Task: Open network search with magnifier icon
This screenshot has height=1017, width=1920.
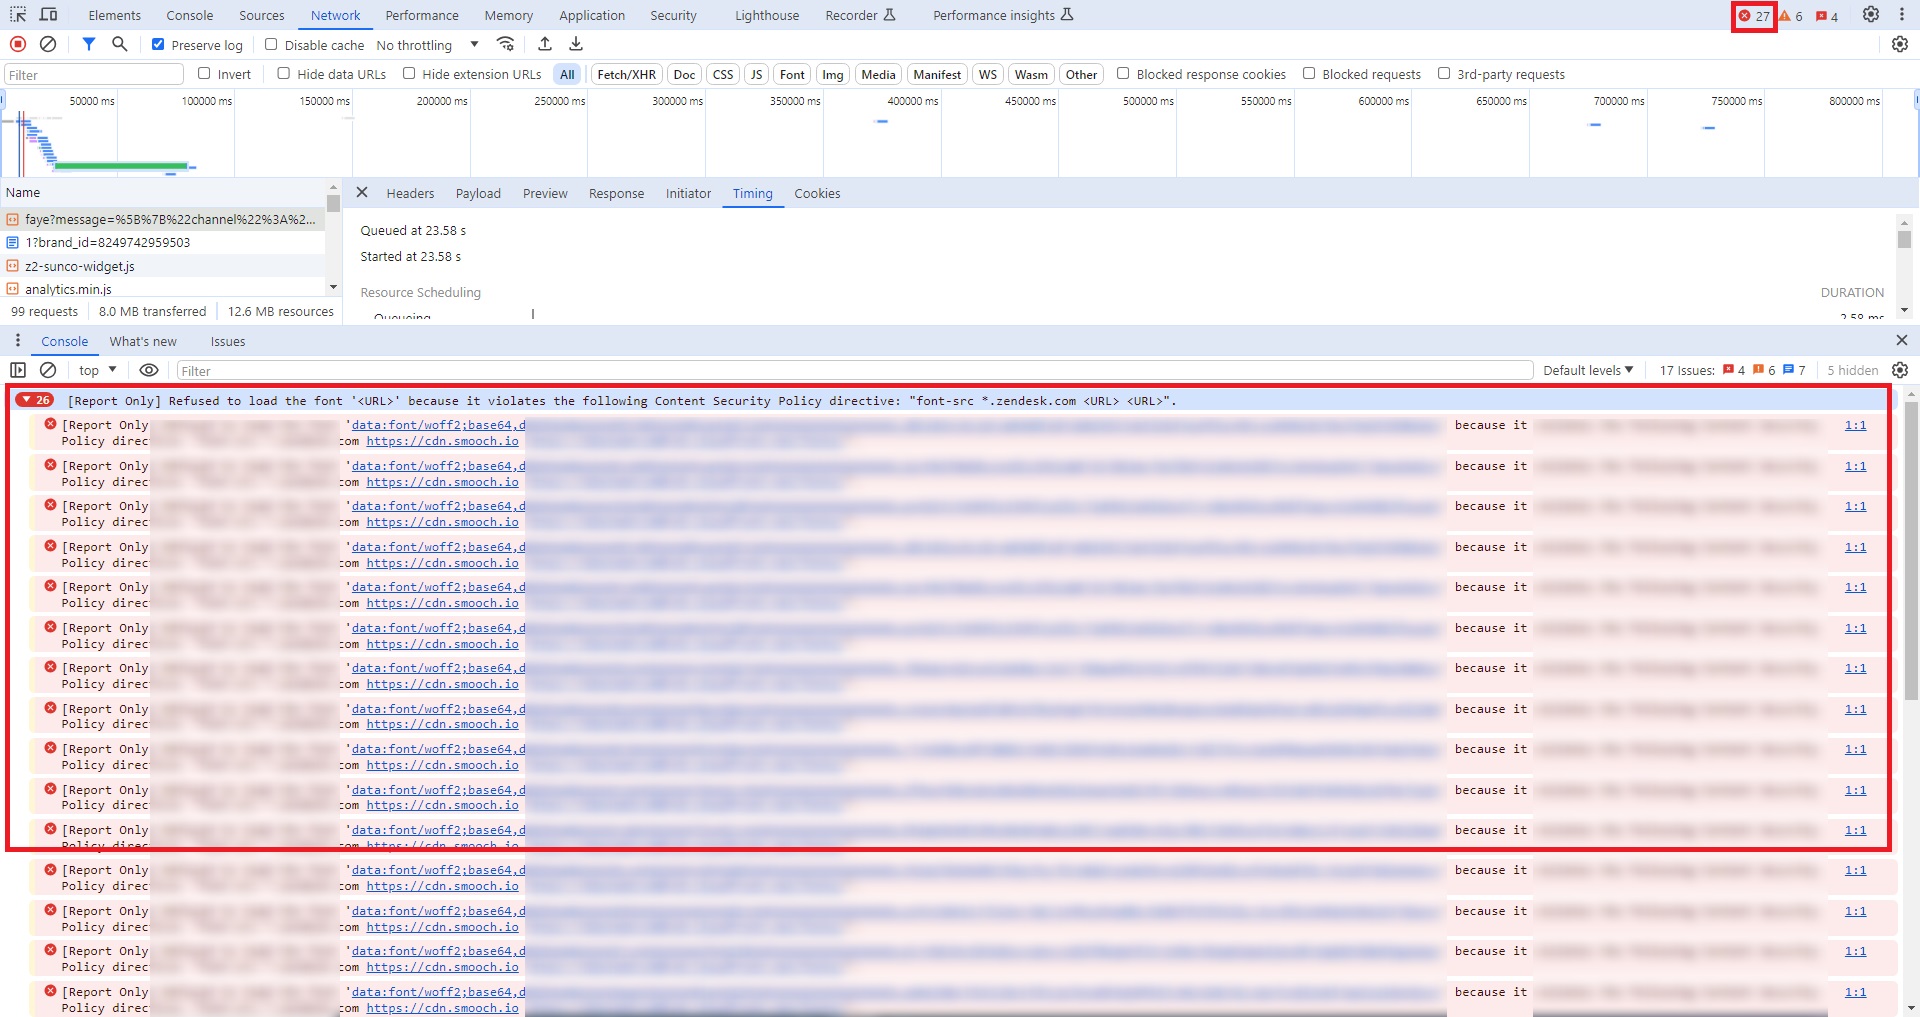Action: 120,44
